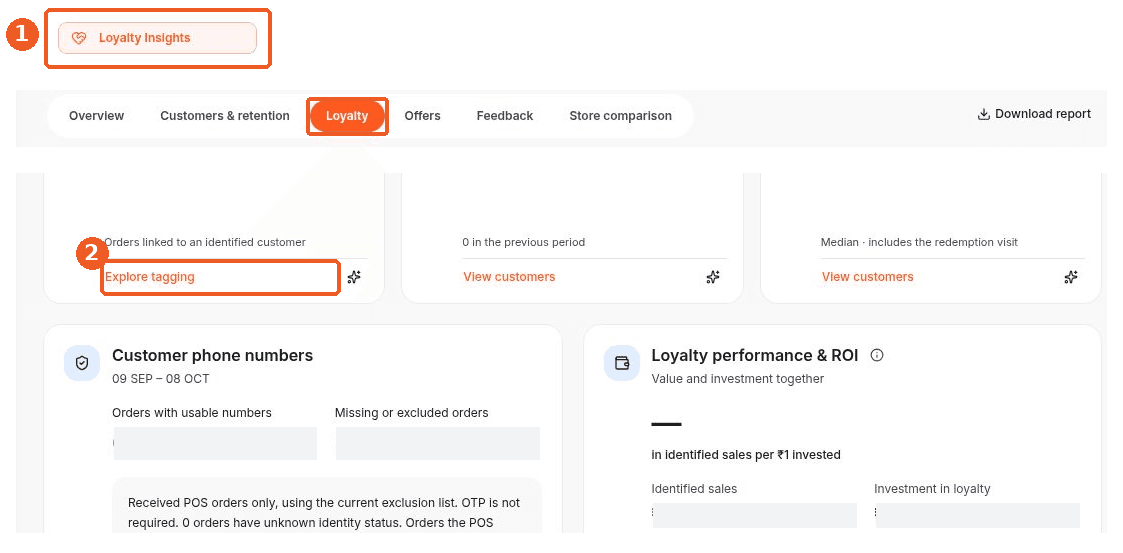
Task: Open the Customers & retention tab
Action: 225,115
